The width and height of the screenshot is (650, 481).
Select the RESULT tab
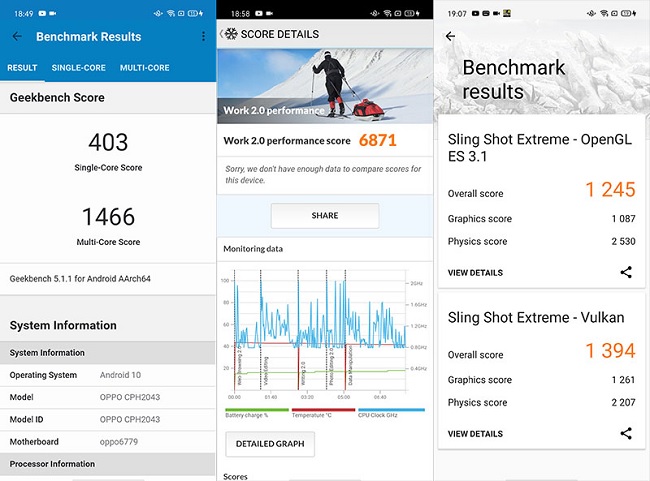tap(22, 68)
